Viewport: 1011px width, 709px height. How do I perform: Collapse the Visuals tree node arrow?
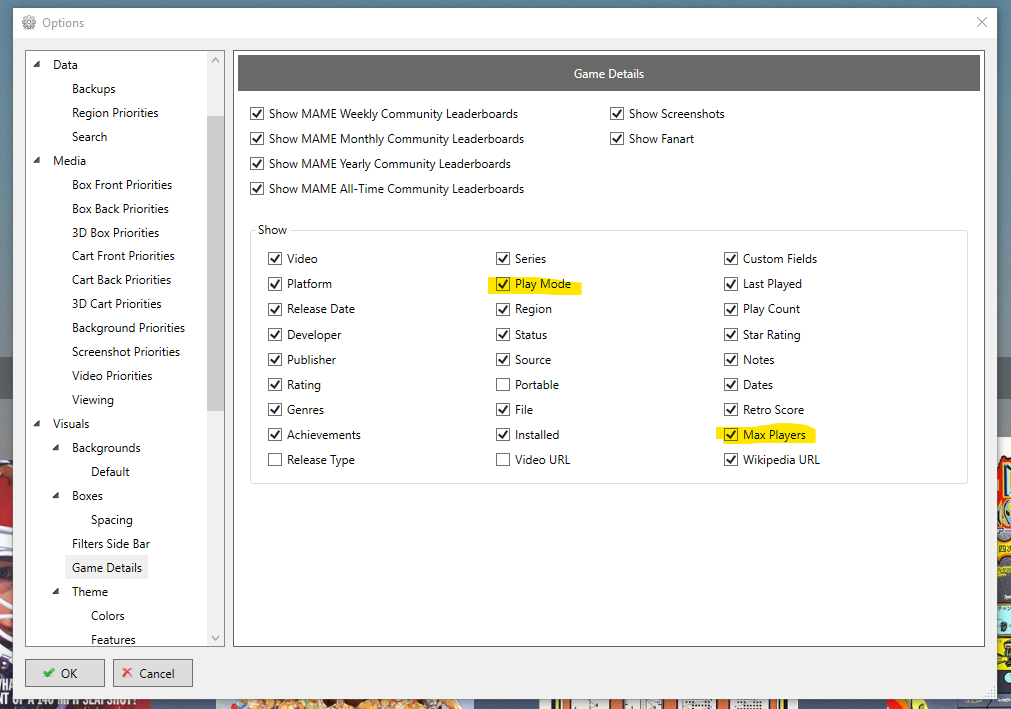(x=38, y=424)
